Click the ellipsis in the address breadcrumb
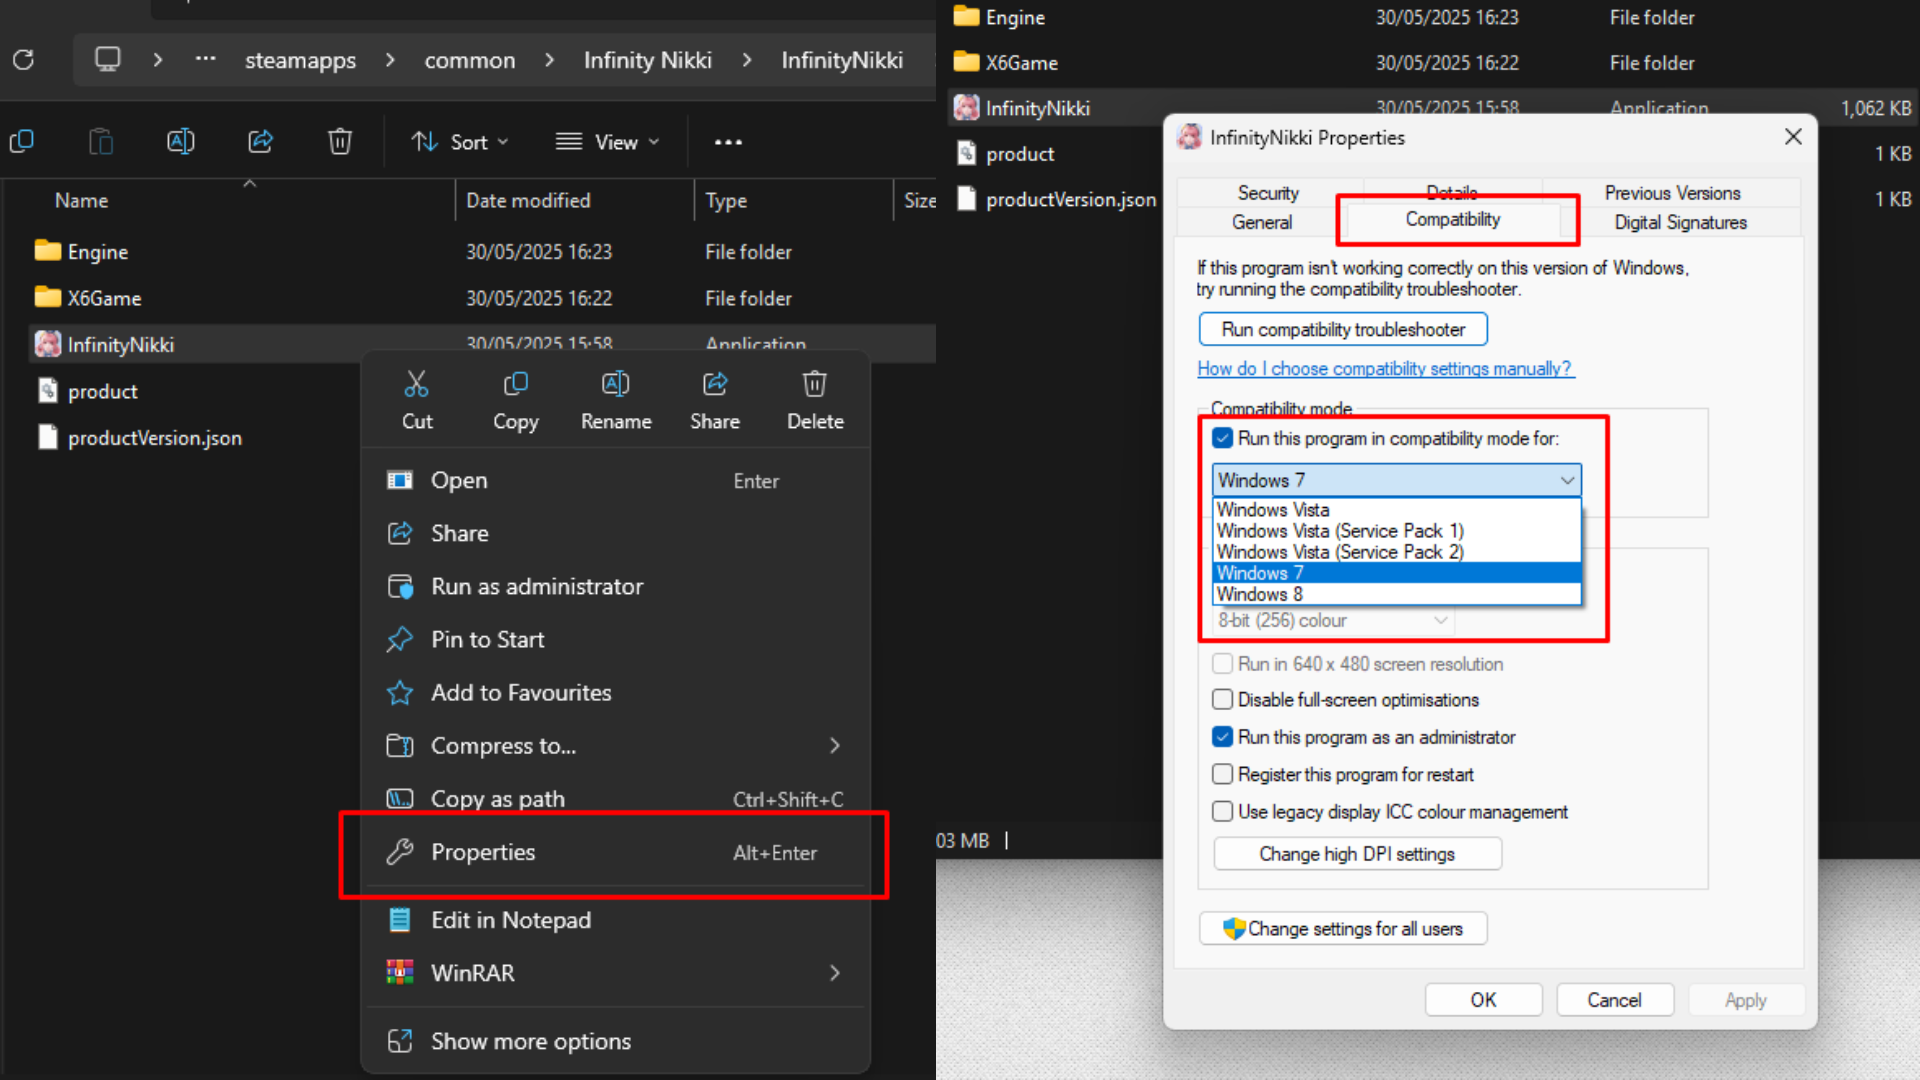 [205, 60]
